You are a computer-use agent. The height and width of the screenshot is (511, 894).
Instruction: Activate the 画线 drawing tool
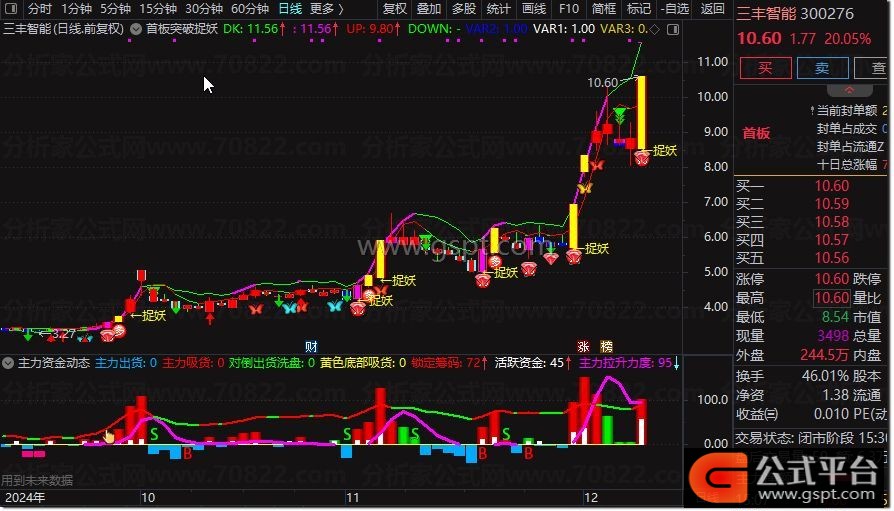point(534,9)
